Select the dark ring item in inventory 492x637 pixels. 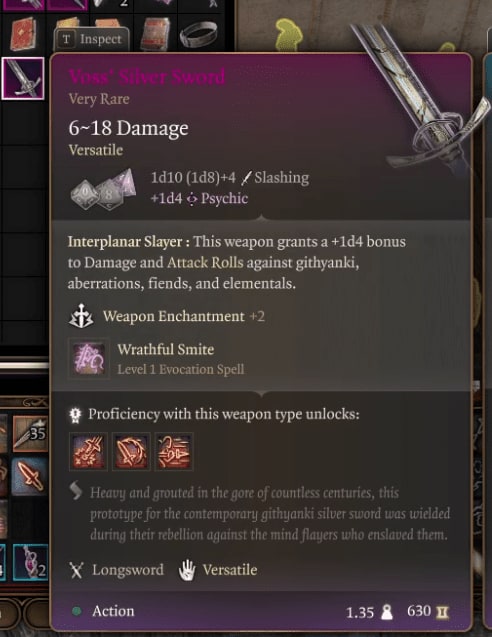click(x=198, y=34)
